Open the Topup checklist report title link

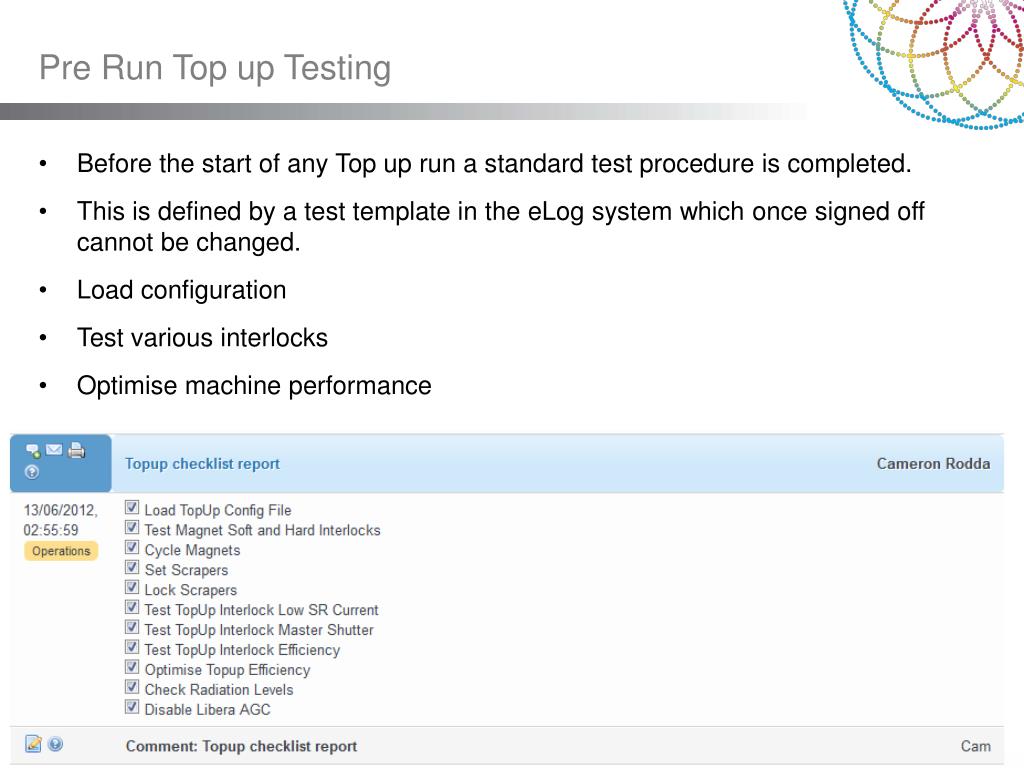click(202, 464)
